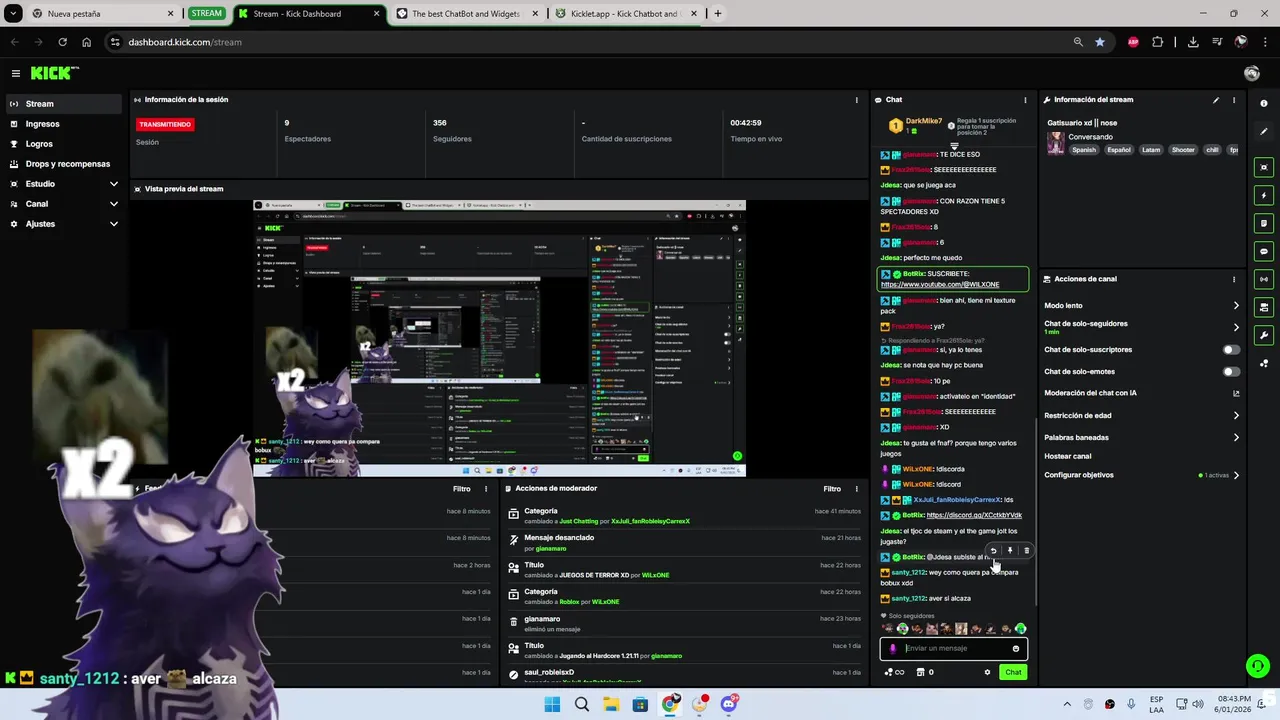Go to Logros in the sidebar
This screenshot has width=1280, height=720.
coord(62,144)
